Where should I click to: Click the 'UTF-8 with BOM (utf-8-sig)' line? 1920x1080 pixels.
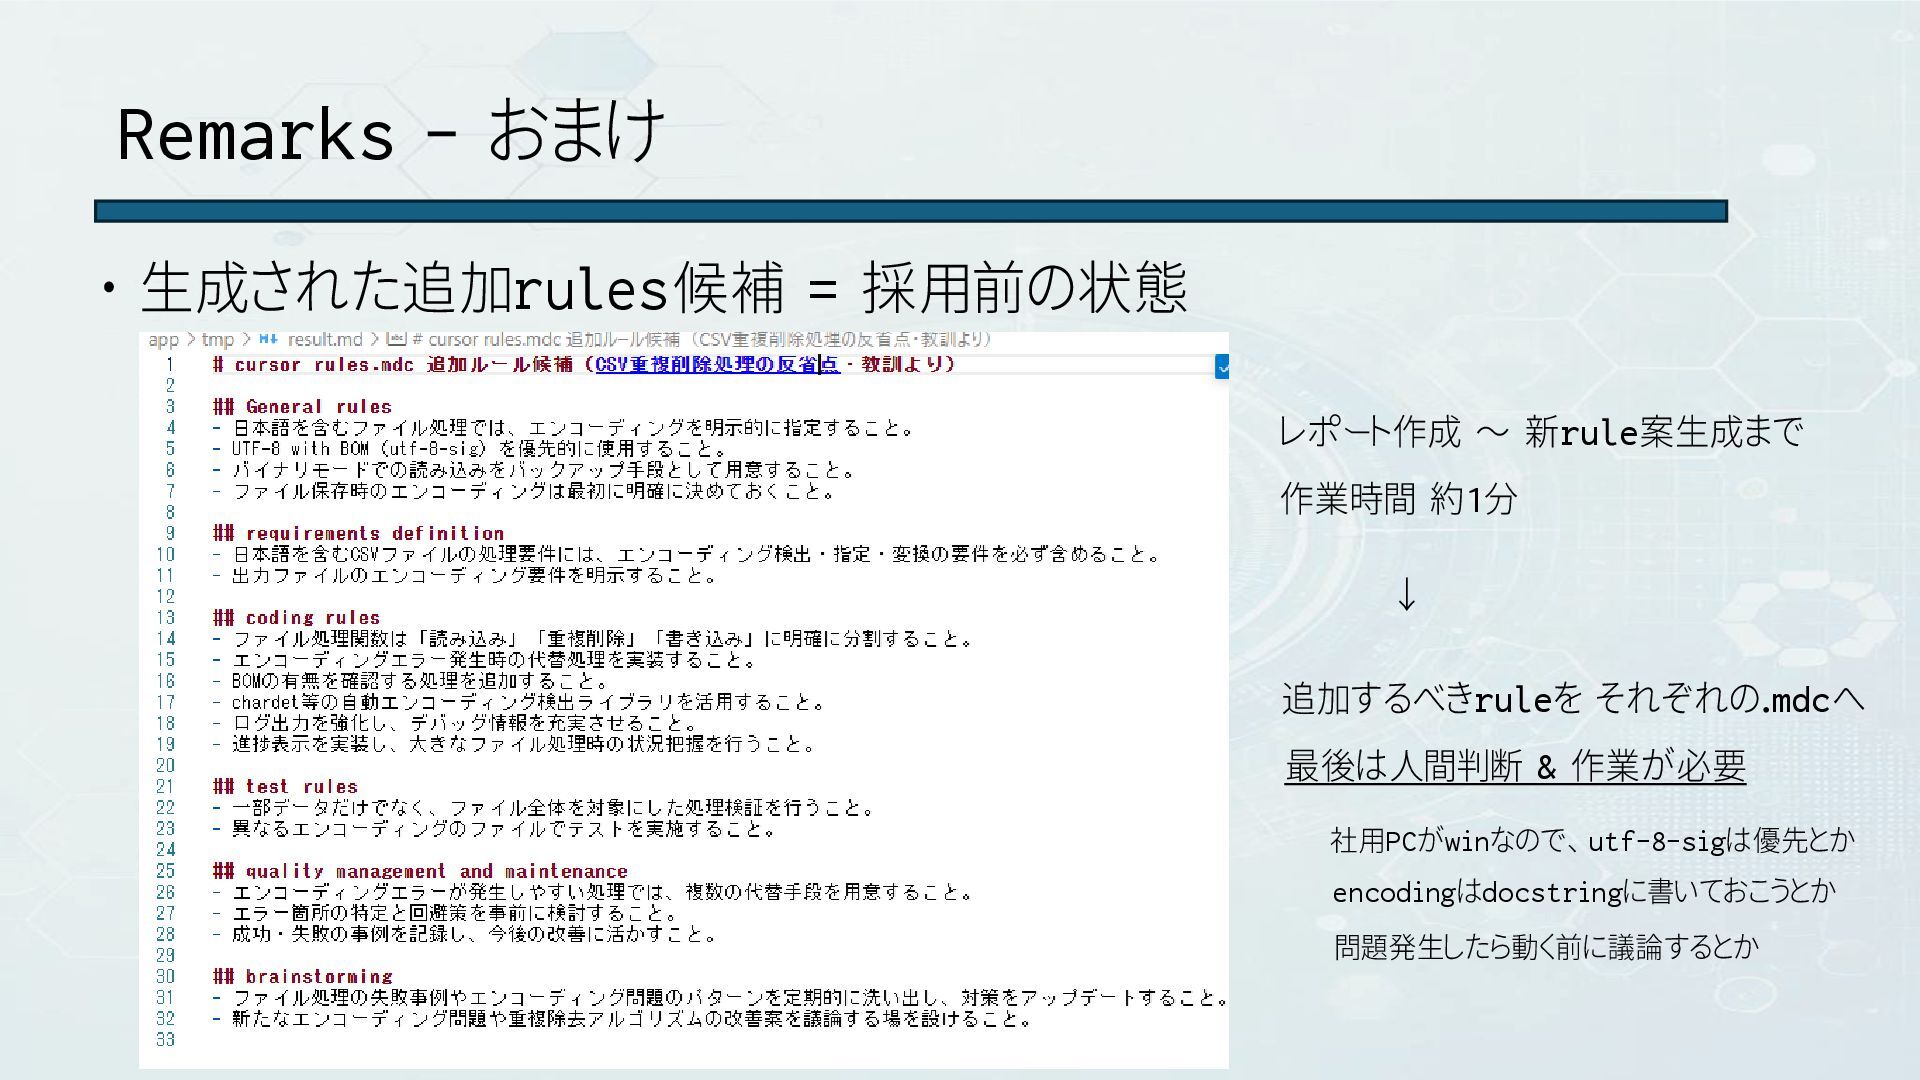pos(471,449)
